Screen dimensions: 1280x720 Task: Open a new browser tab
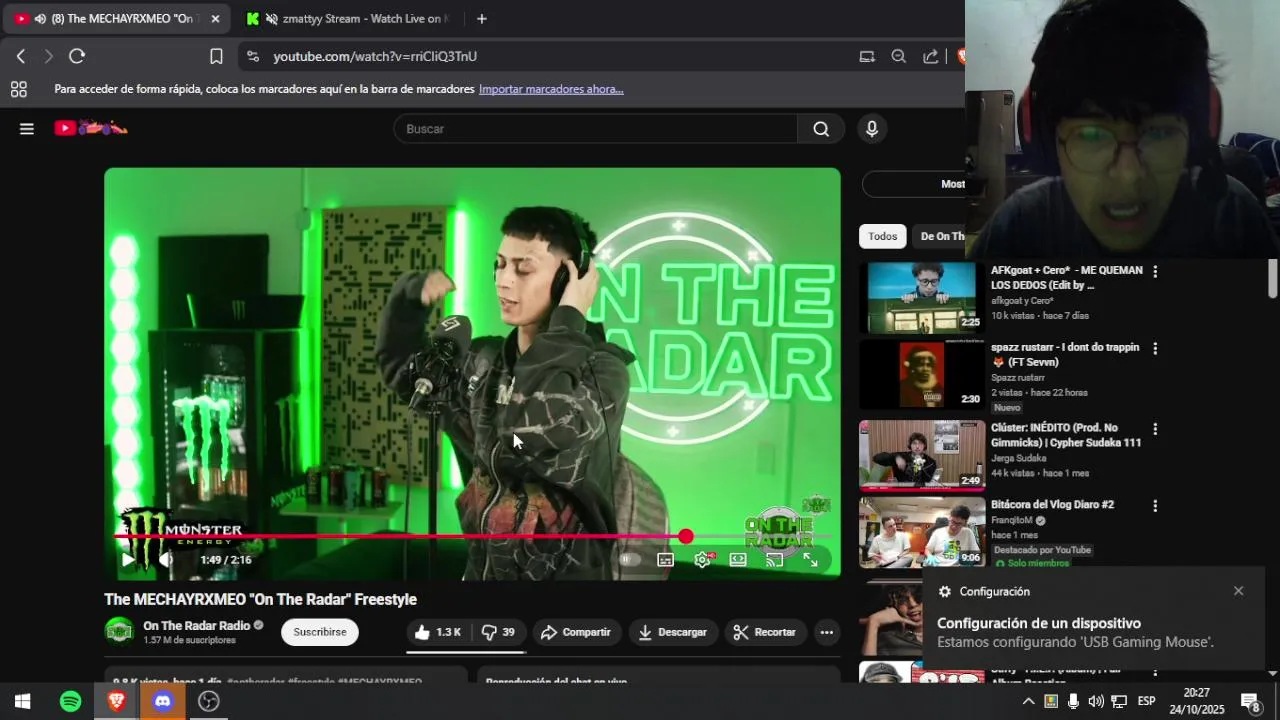click(x=481, y=18)
